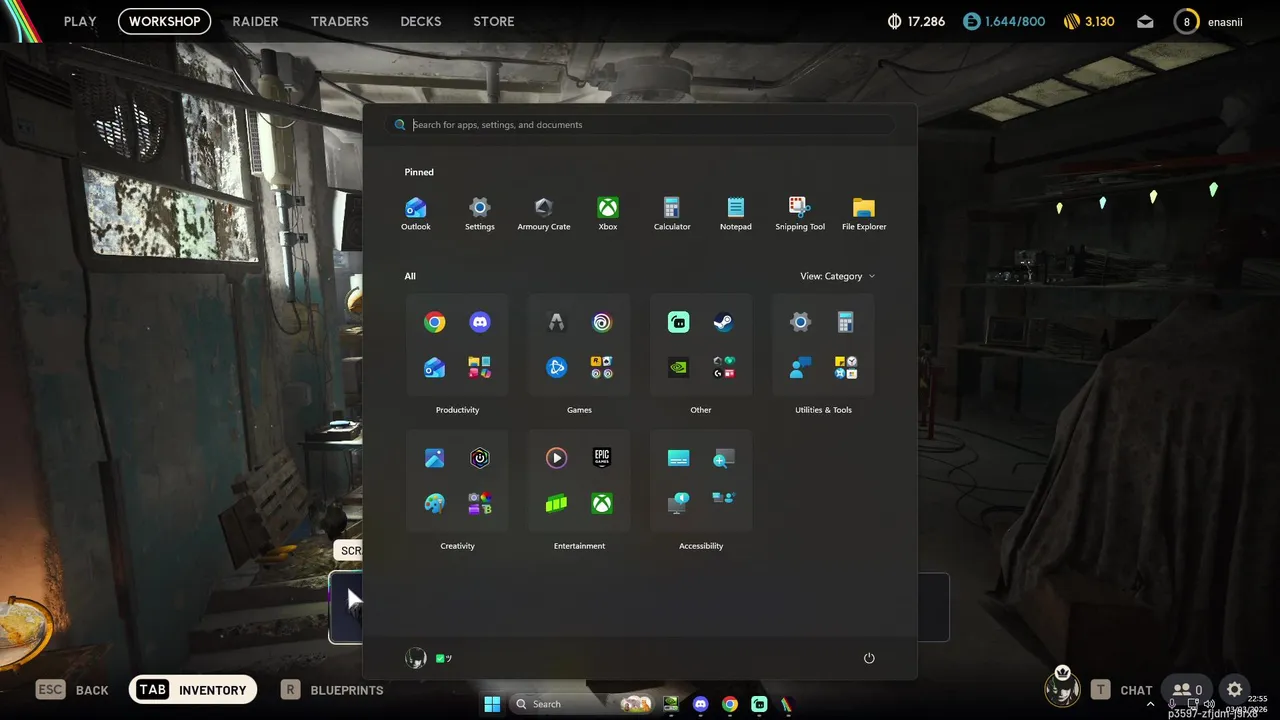Viewport: 1280px width, 720px height.
Task: Click 1,644/800 currency counter
Action: [x=1004, y=21]
